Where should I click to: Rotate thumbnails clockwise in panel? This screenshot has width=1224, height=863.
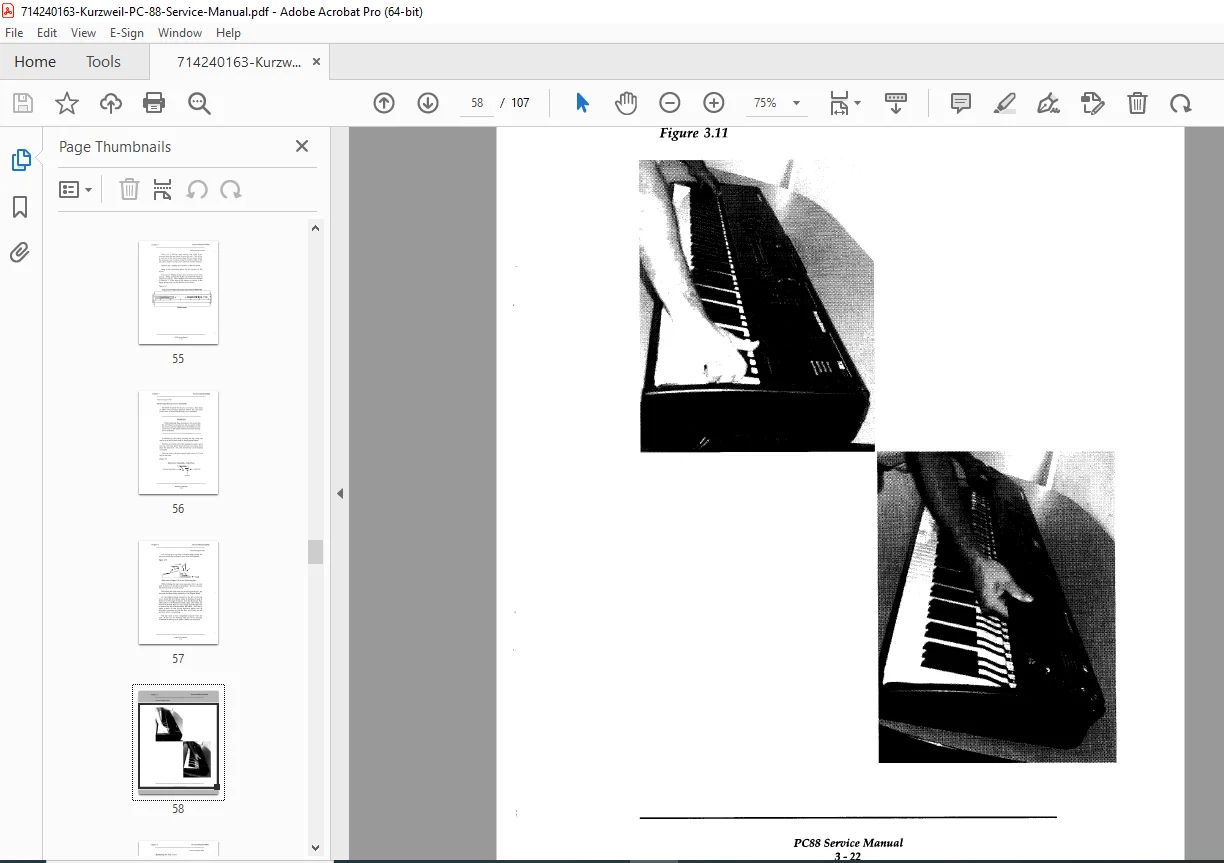tap(231, 190)
